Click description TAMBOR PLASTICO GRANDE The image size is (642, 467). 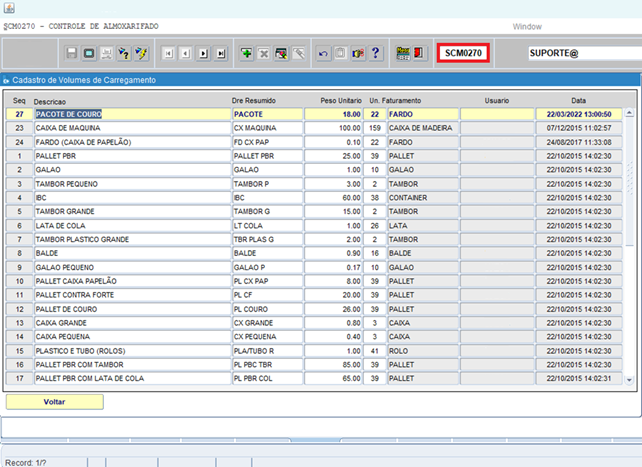coord(133,239)
